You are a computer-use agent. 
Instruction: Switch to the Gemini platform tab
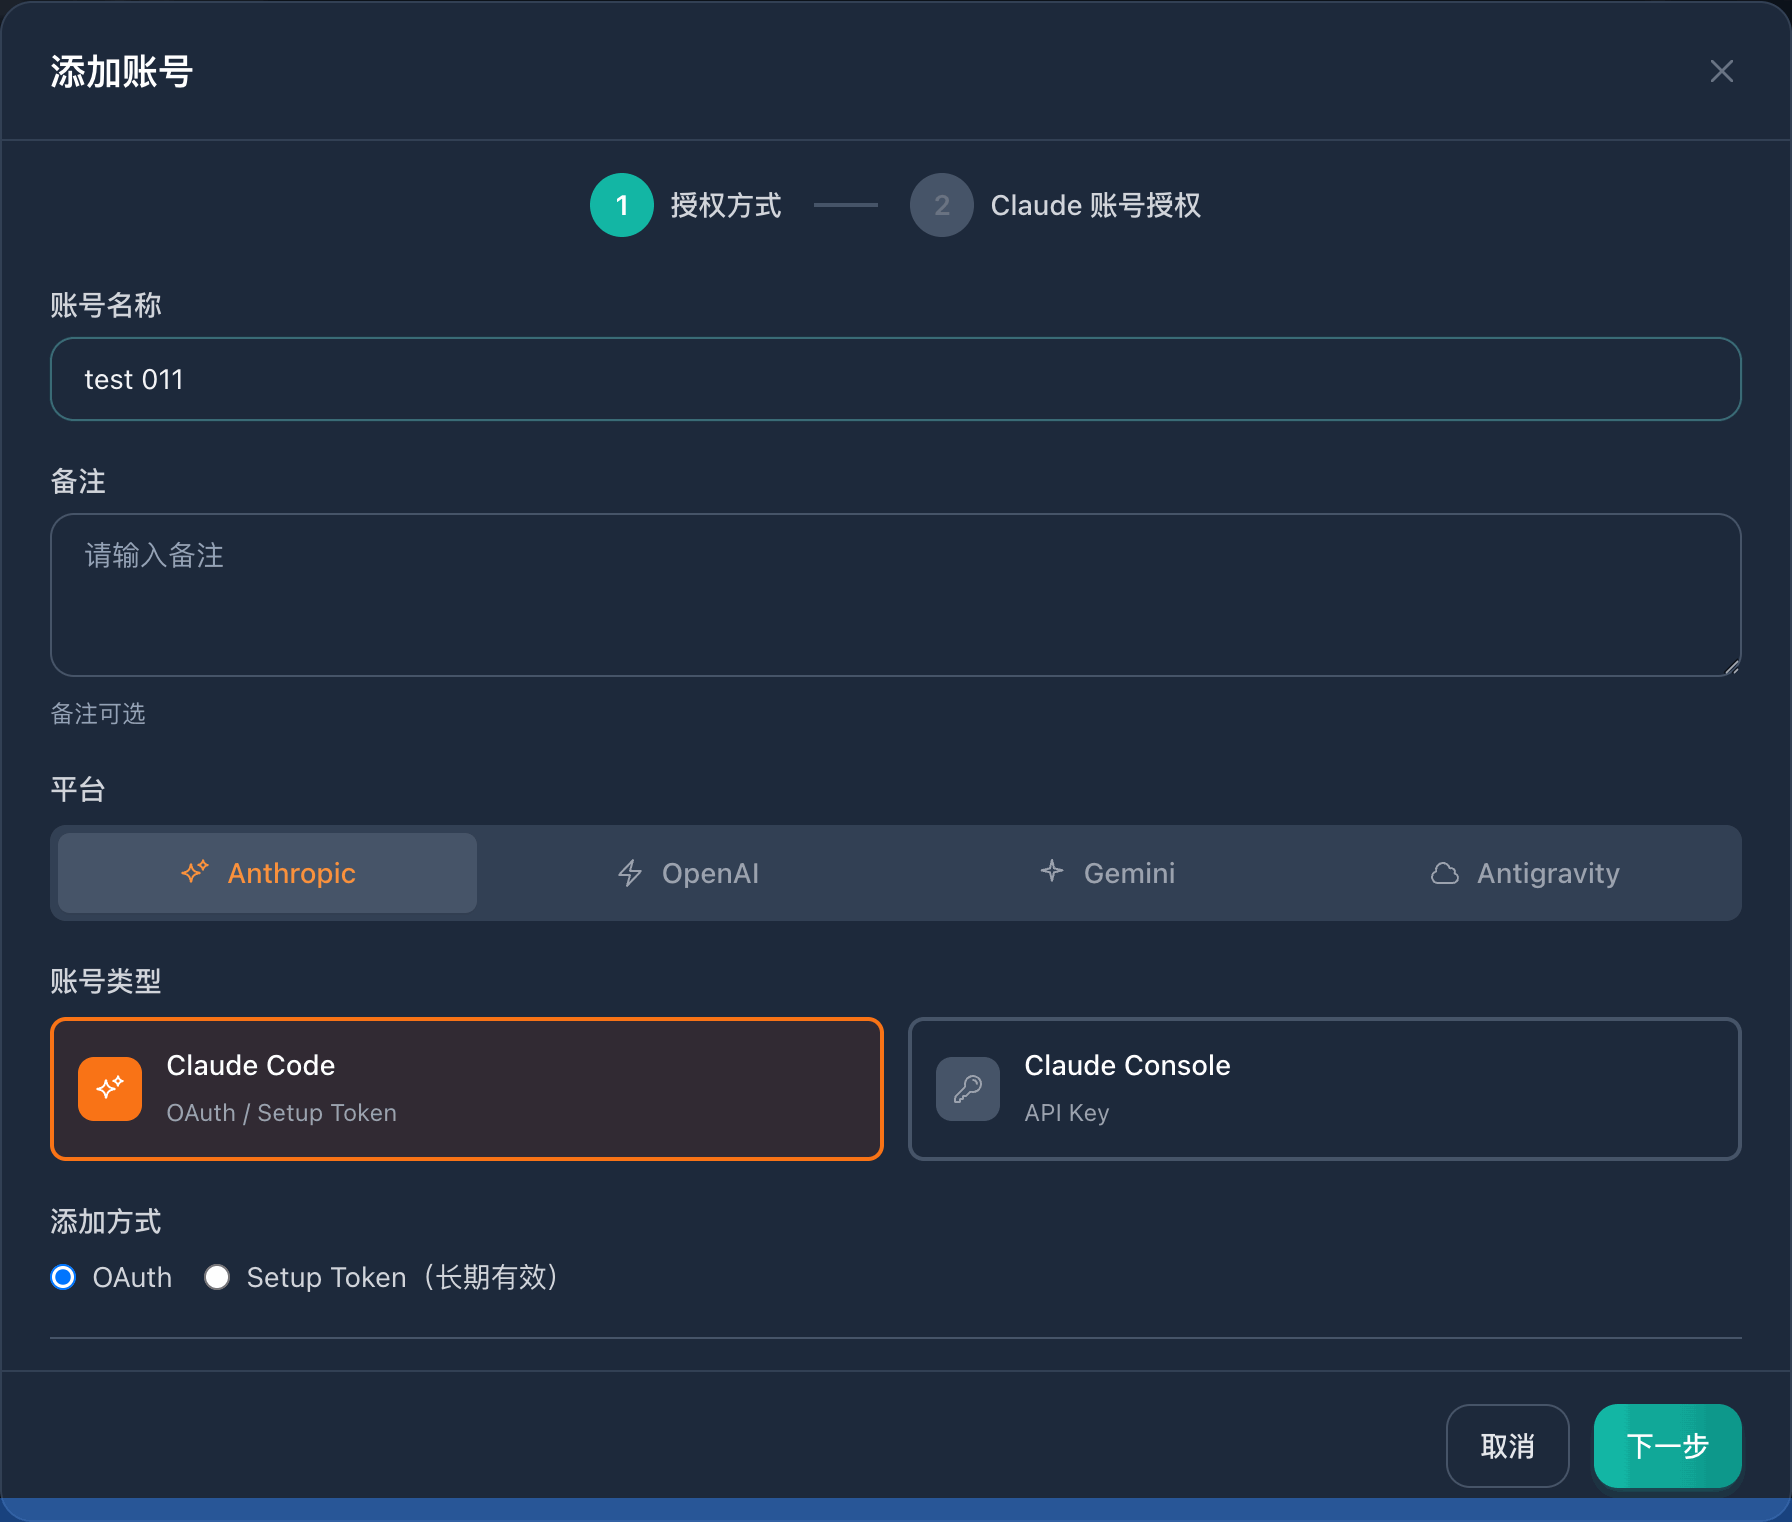click(x=1108, y=873)
